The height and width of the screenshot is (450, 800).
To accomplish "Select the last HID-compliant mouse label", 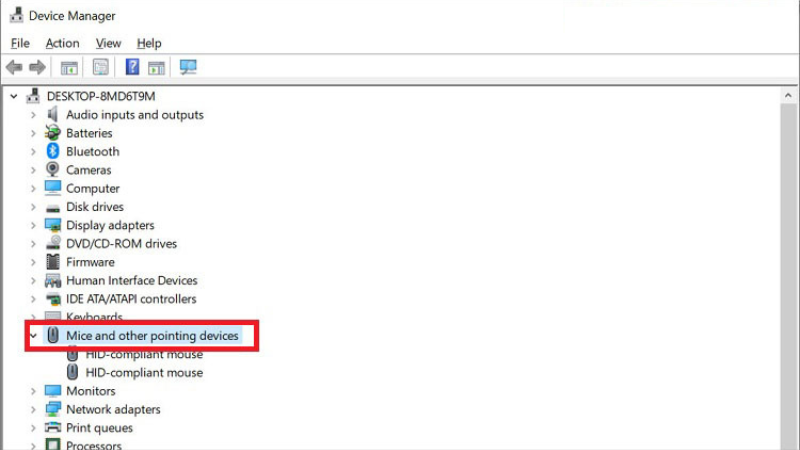I will 144,372.
